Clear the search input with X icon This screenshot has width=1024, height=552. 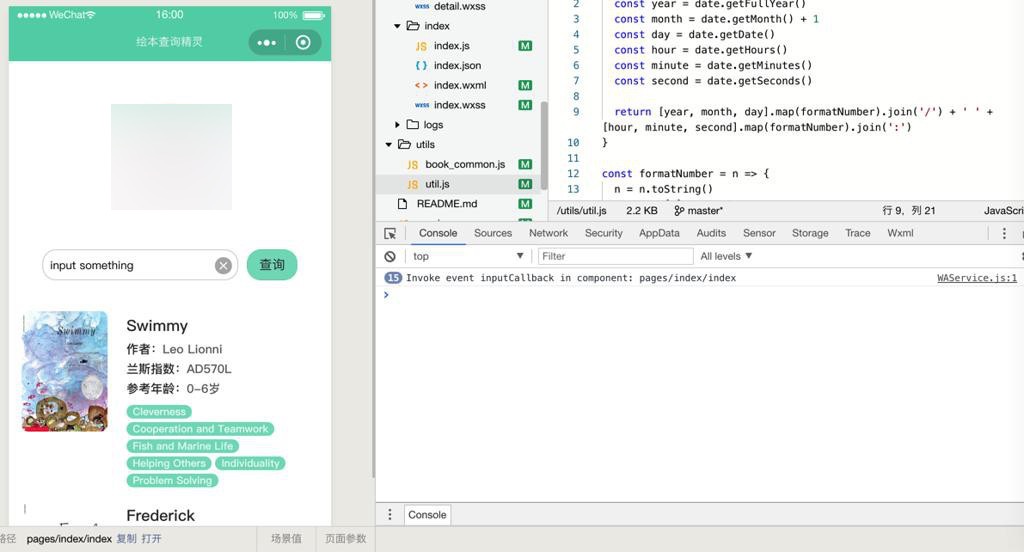coord(223,265)
